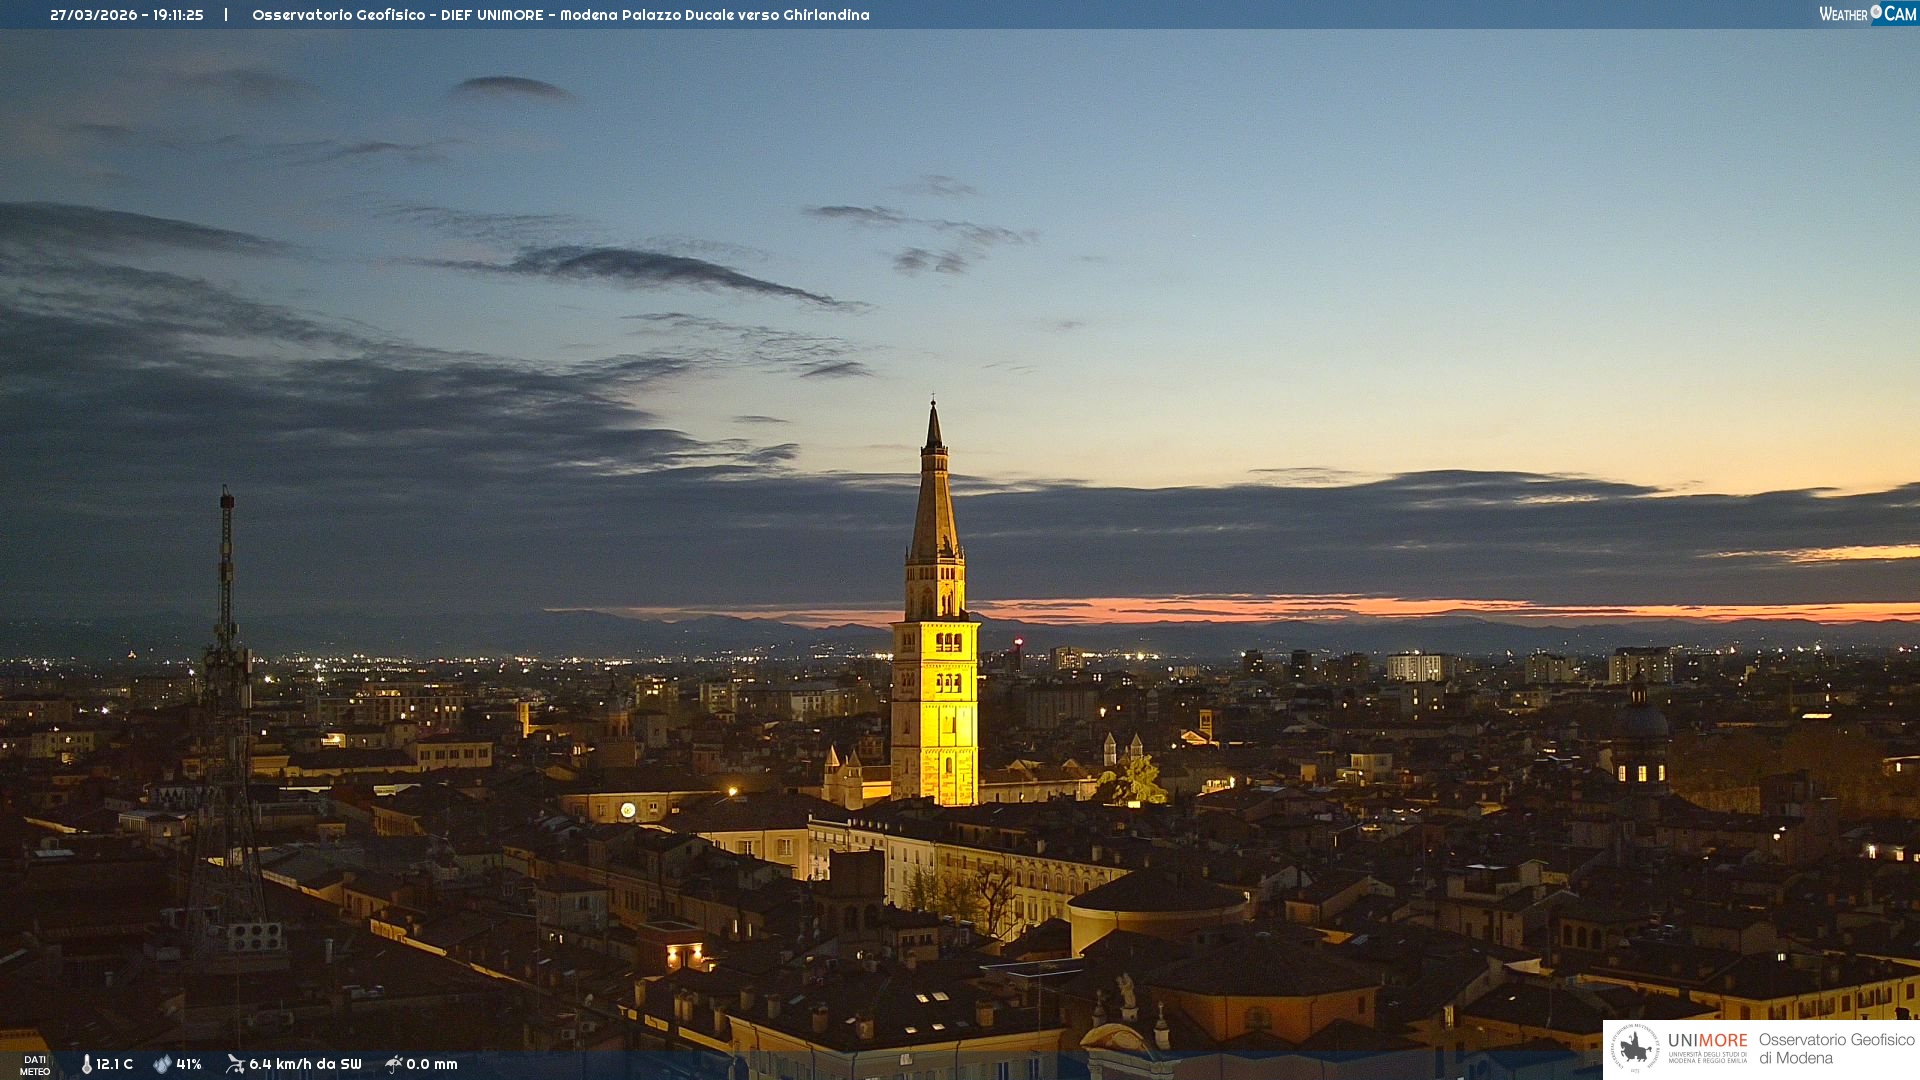Click the camera lens icon in WeatherCam logo
Screen dimensions: 1920x1080
point(1876,12)
